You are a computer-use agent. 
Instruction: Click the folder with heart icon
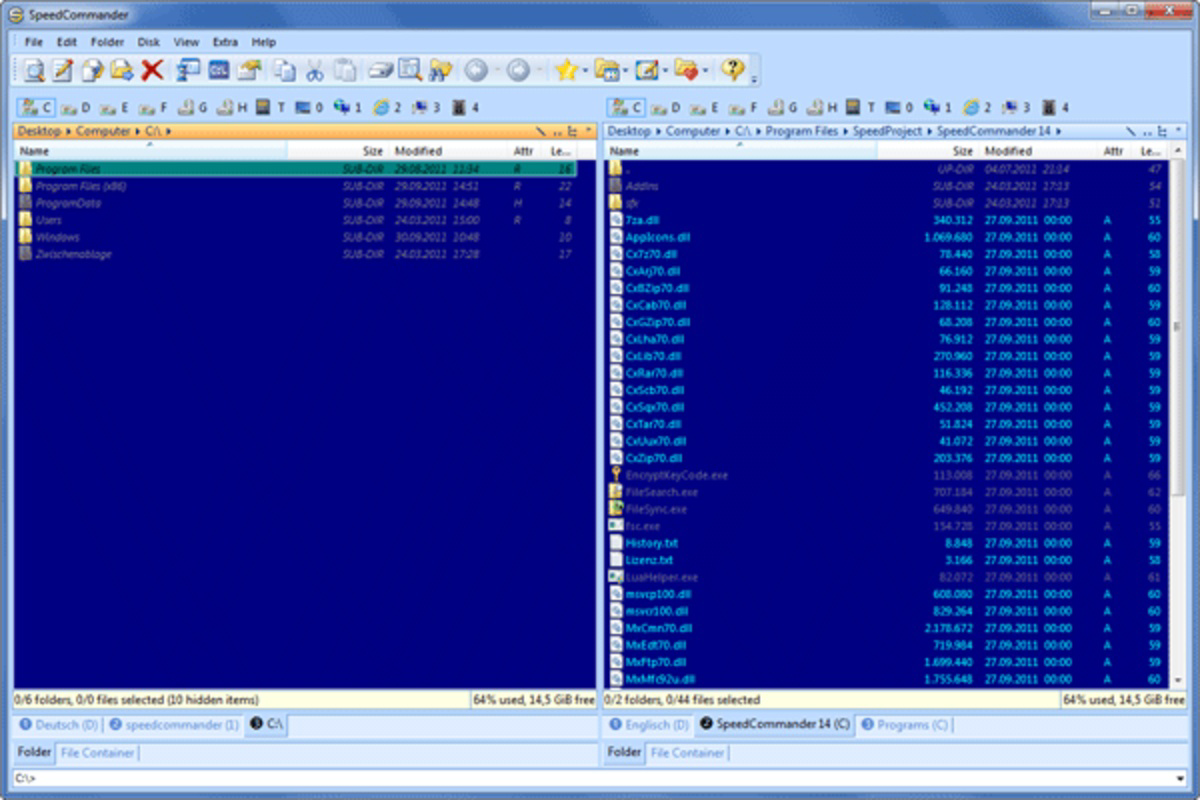[x=685, y=70]
